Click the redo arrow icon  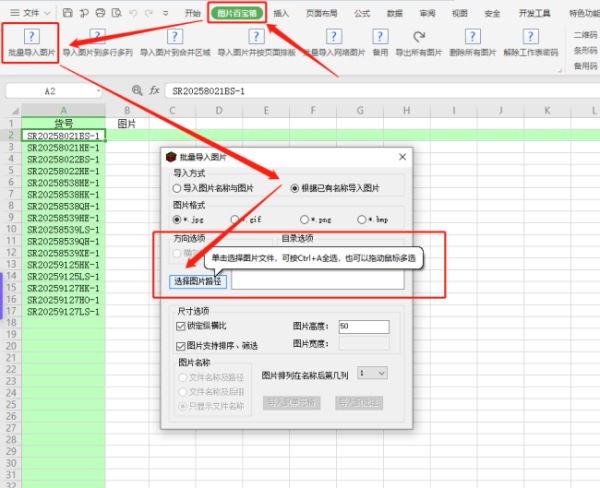tap(149, 13)
